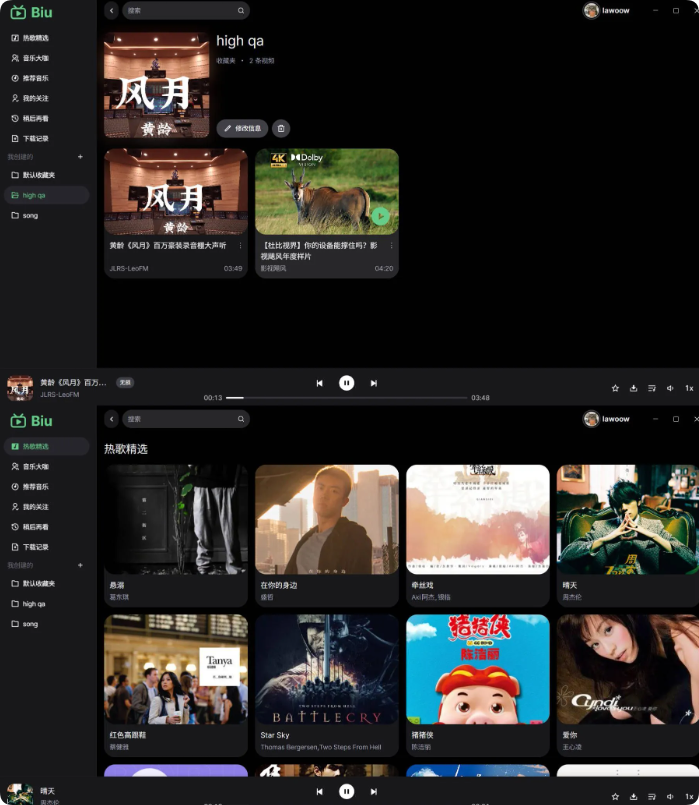Screen dimensions: 699x805
Task: Open 音乐大咖 in the high qa window sidebar
Action: click(x=31, y=58)
